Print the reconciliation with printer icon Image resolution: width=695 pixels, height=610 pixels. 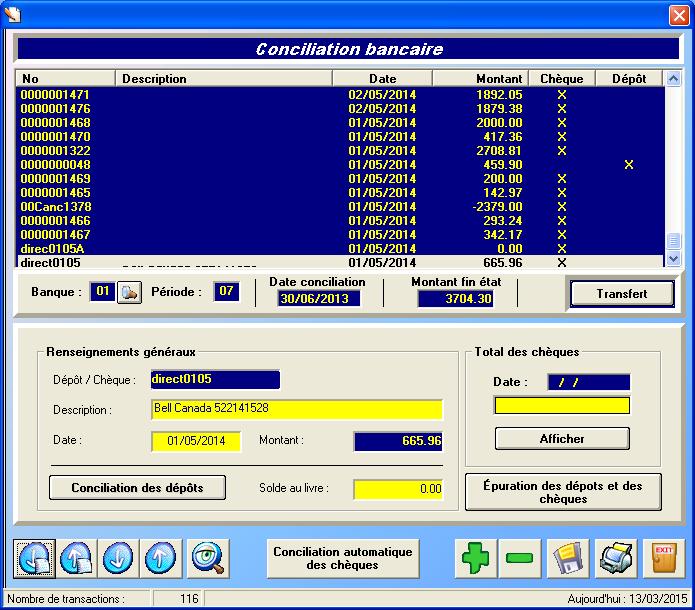click(617, 558)
